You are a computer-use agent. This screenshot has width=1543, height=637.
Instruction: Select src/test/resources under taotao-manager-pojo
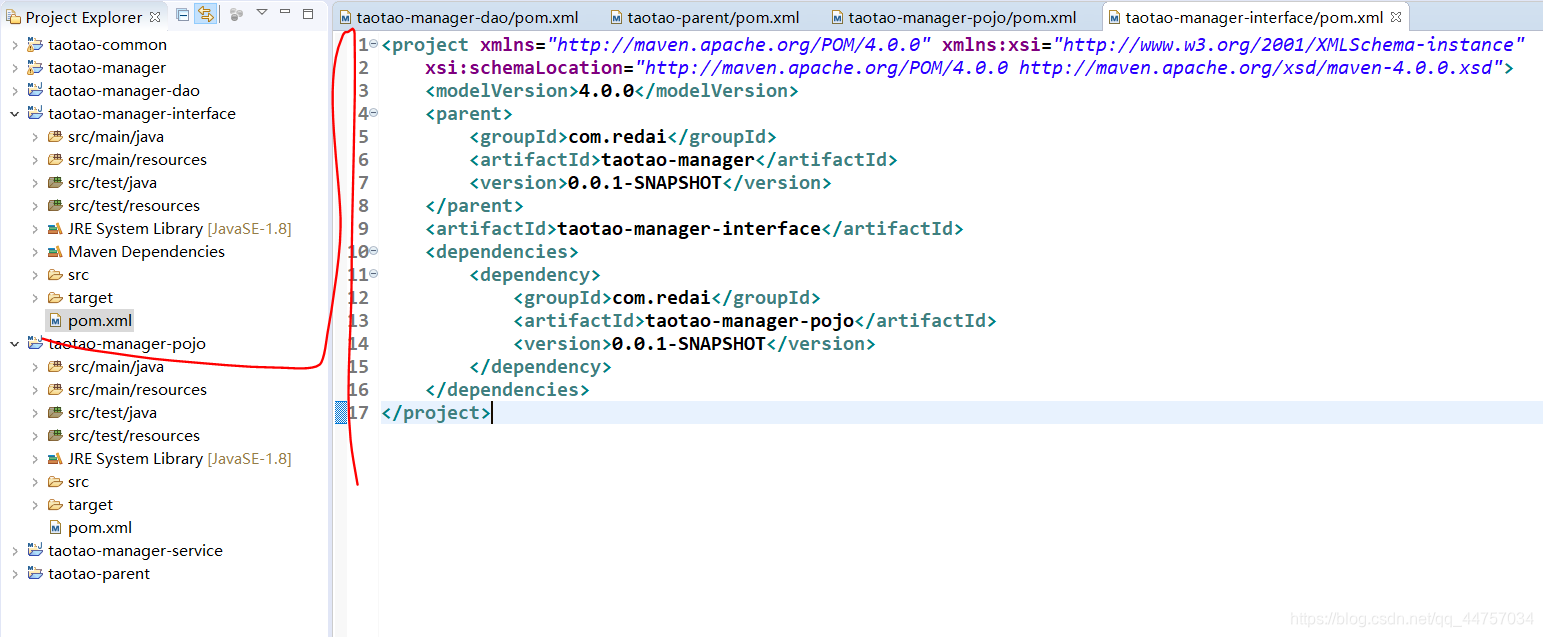(x=134, y=436)
